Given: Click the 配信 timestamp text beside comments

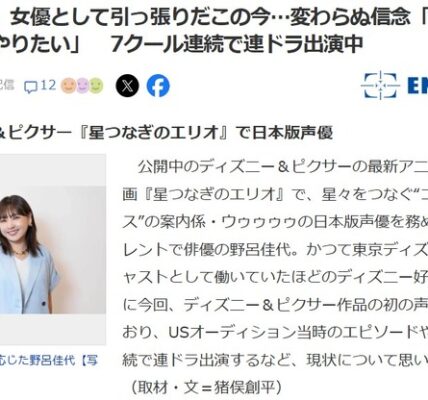Looking at the screenshot, I should (6, 85).
